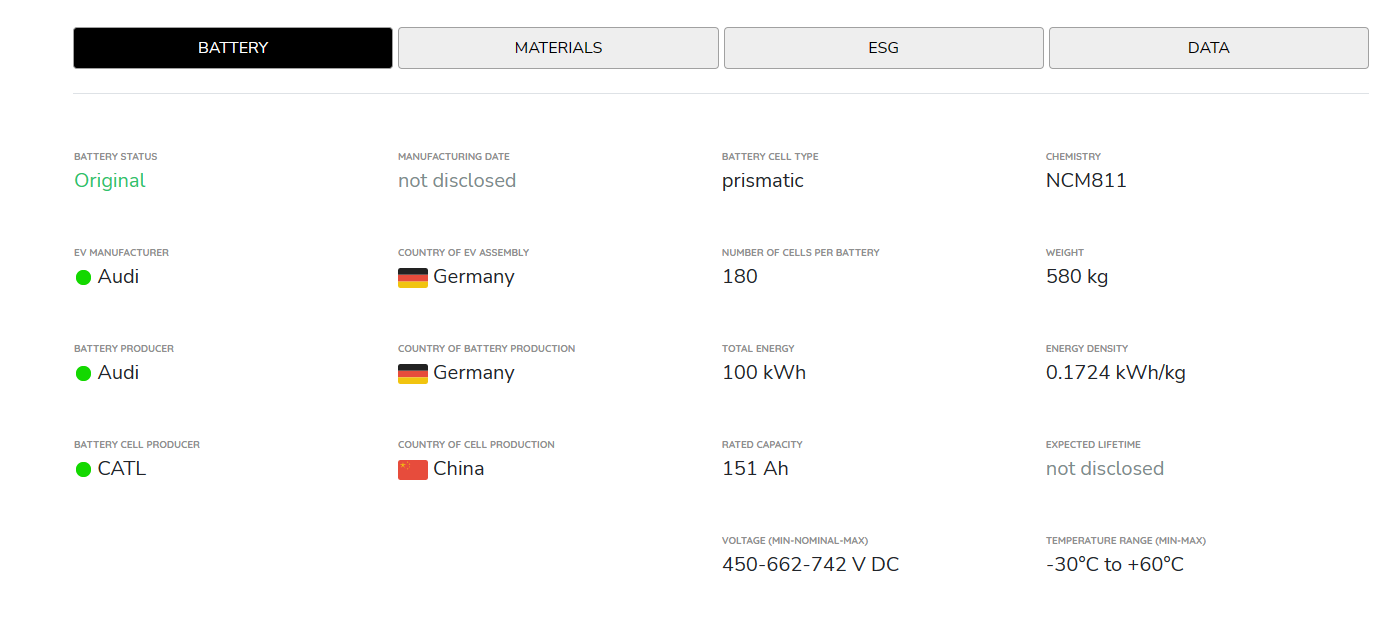The image size is (1393, 630).
Task: Open the BATTERY tab
Action: (232, 48)
